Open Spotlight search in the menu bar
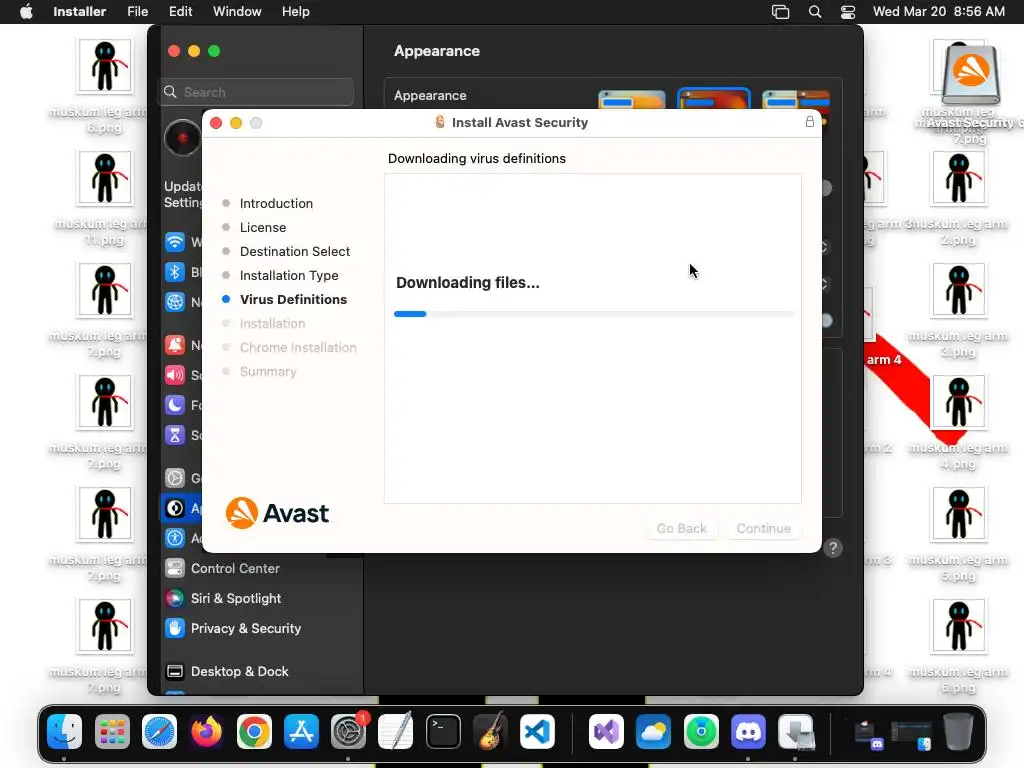This screenshot has height=768, width=1024. pyautogui.click(x=814, y=12)
